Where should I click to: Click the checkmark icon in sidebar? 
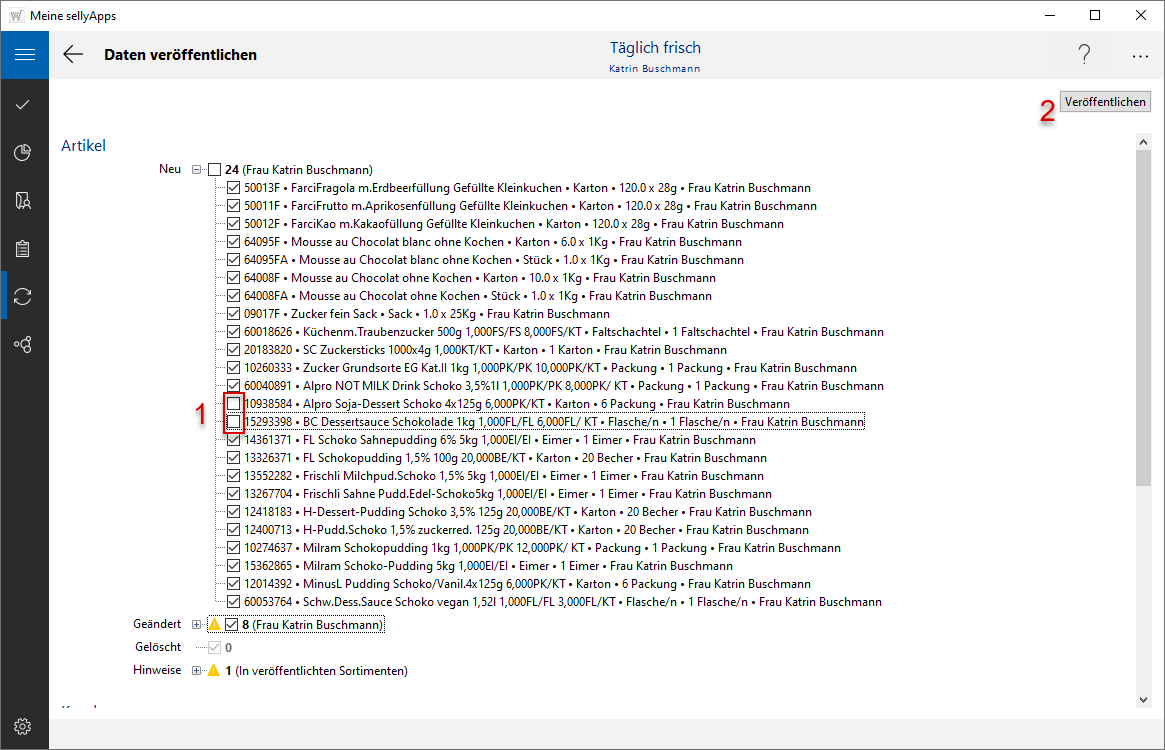[x=24, y=104]
